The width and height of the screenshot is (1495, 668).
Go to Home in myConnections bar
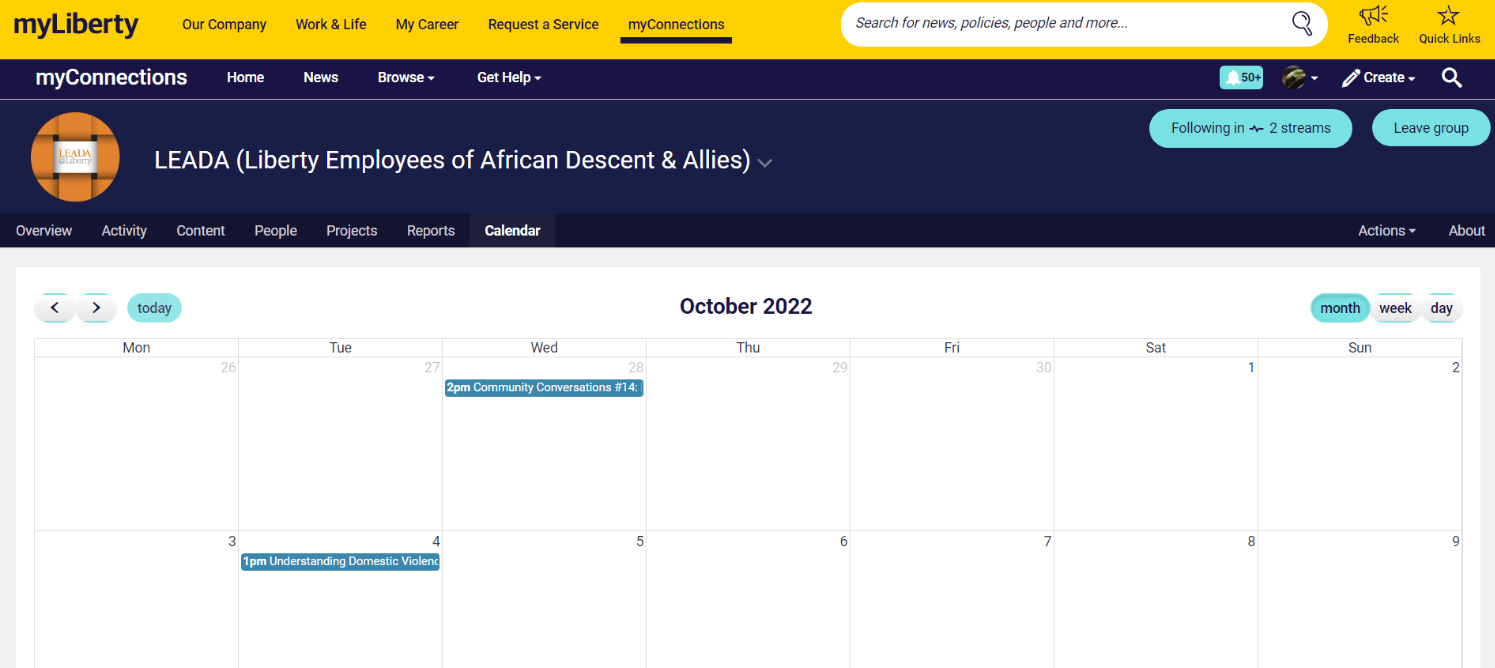point(245,77)
